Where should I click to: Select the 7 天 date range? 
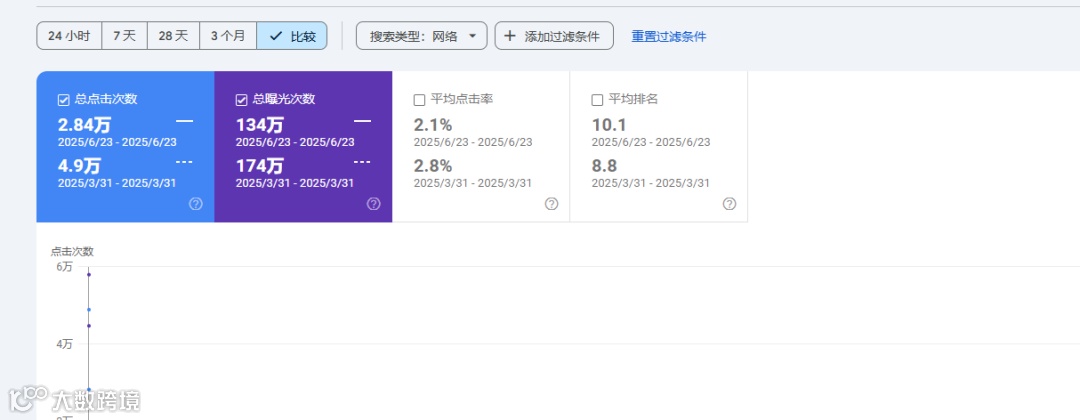[125, 36]
